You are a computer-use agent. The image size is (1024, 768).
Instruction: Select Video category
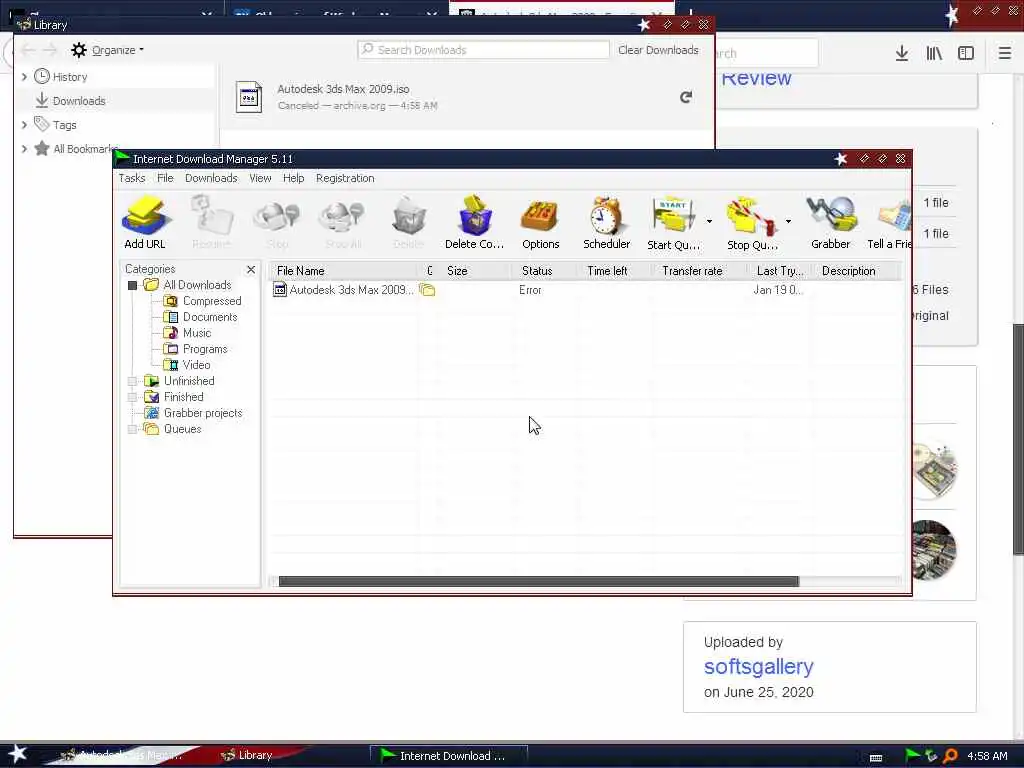coord(187,365)
